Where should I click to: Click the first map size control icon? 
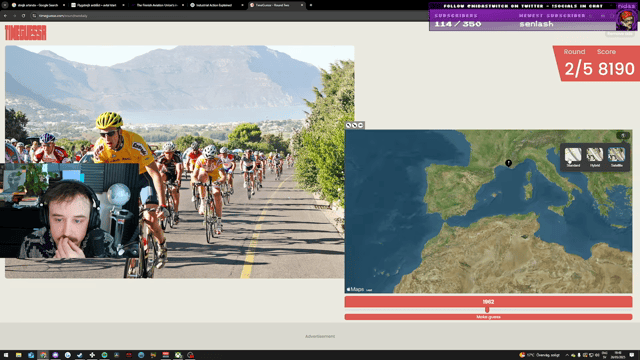click(x=349, y=125)
